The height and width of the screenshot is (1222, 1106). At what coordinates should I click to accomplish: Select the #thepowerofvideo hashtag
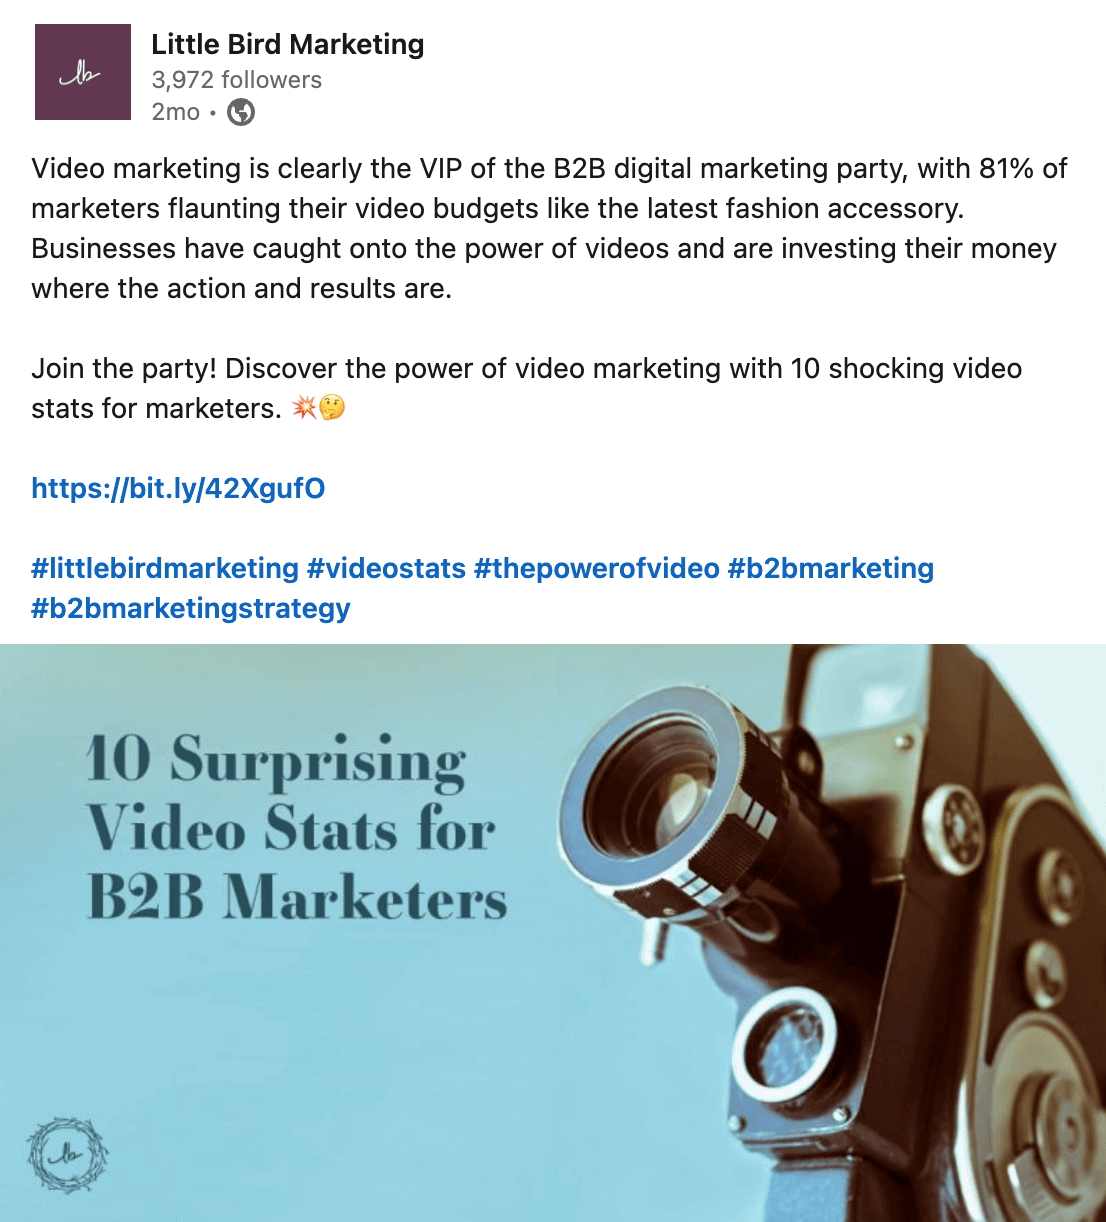tap(596, 568)
